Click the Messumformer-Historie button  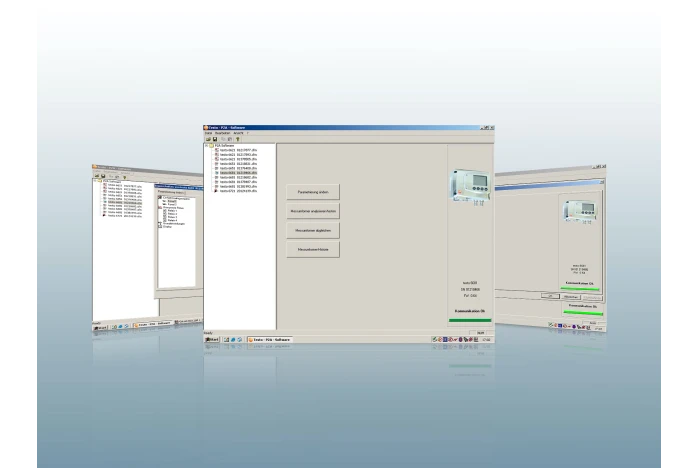(x=313, y=249)
